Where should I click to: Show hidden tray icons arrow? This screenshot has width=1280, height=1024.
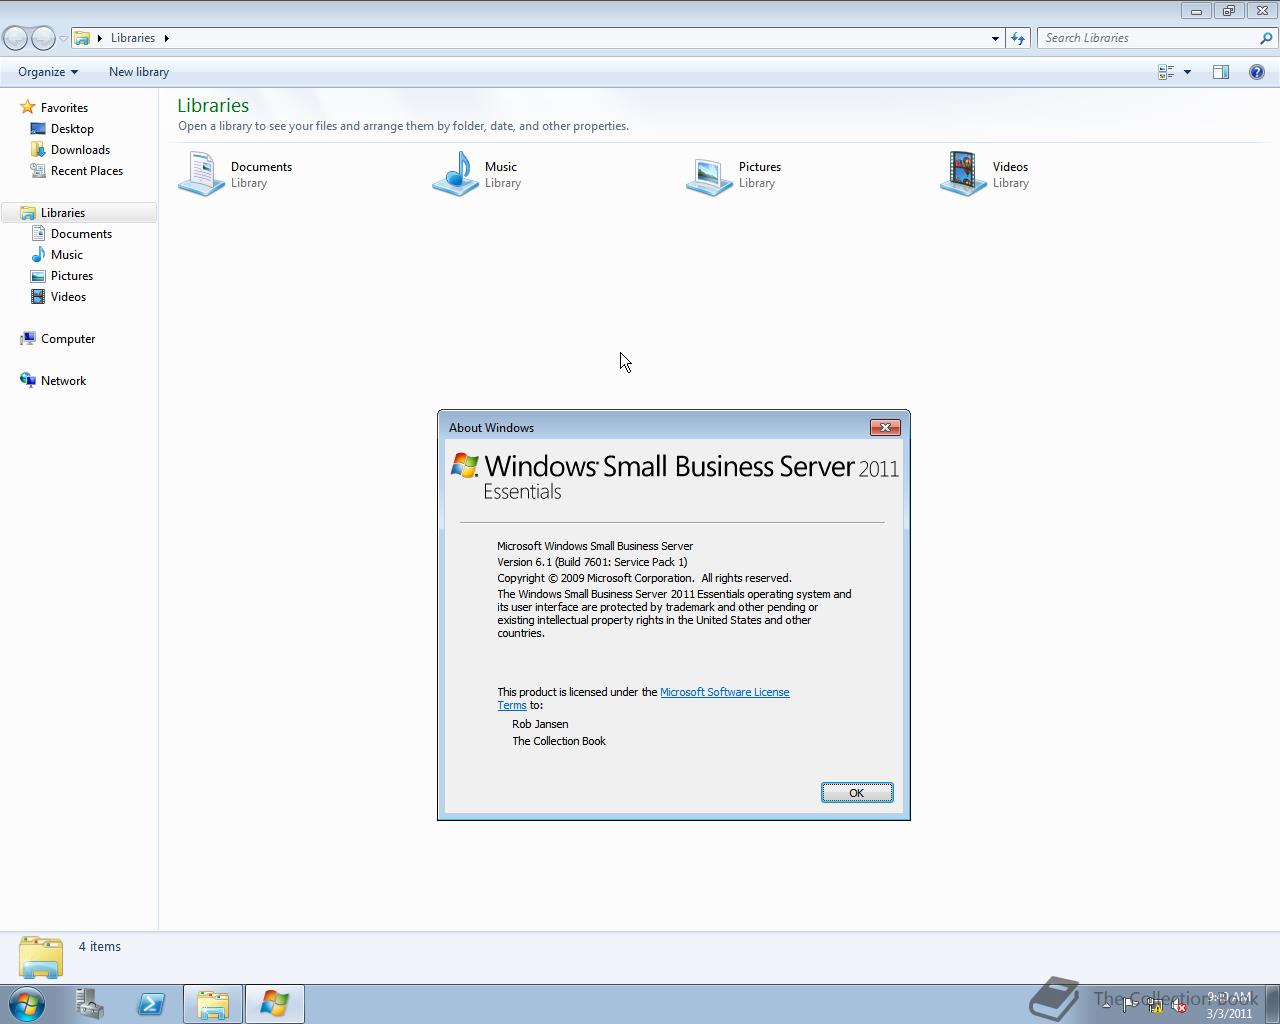pyautogui.click(x=1105, y=1006)
